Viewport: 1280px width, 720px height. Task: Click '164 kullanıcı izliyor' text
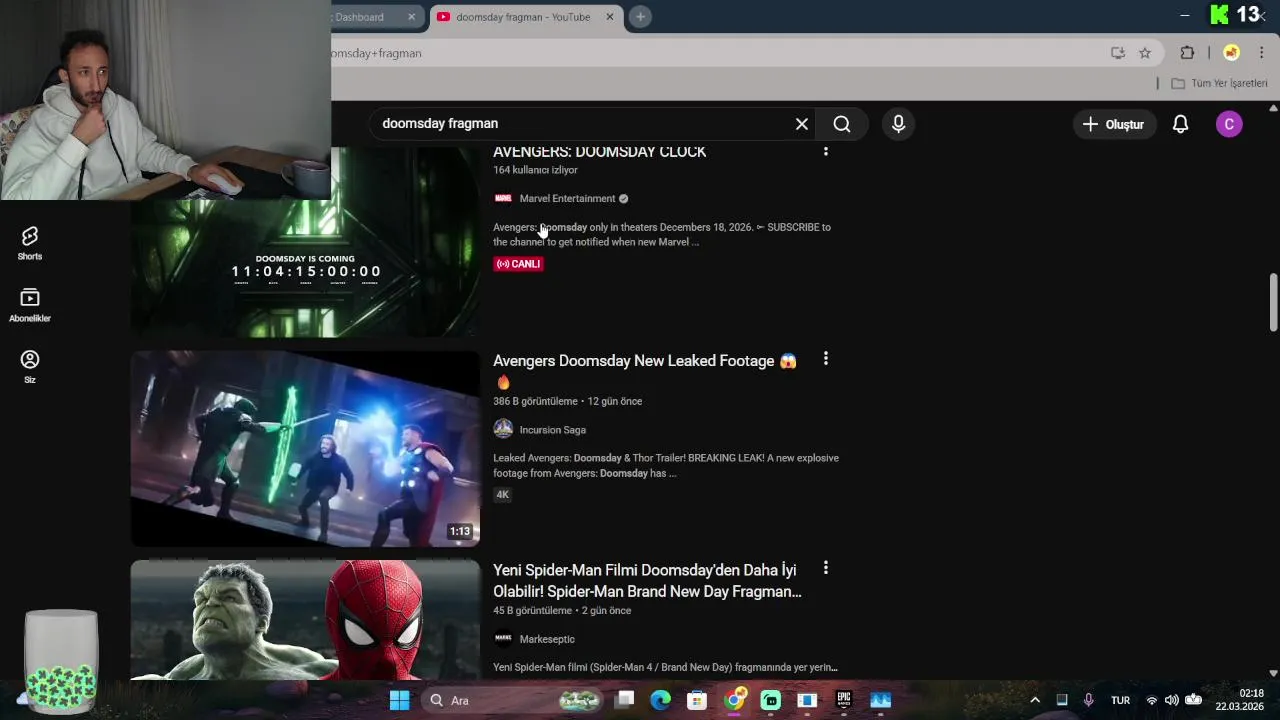pos(535,170)
